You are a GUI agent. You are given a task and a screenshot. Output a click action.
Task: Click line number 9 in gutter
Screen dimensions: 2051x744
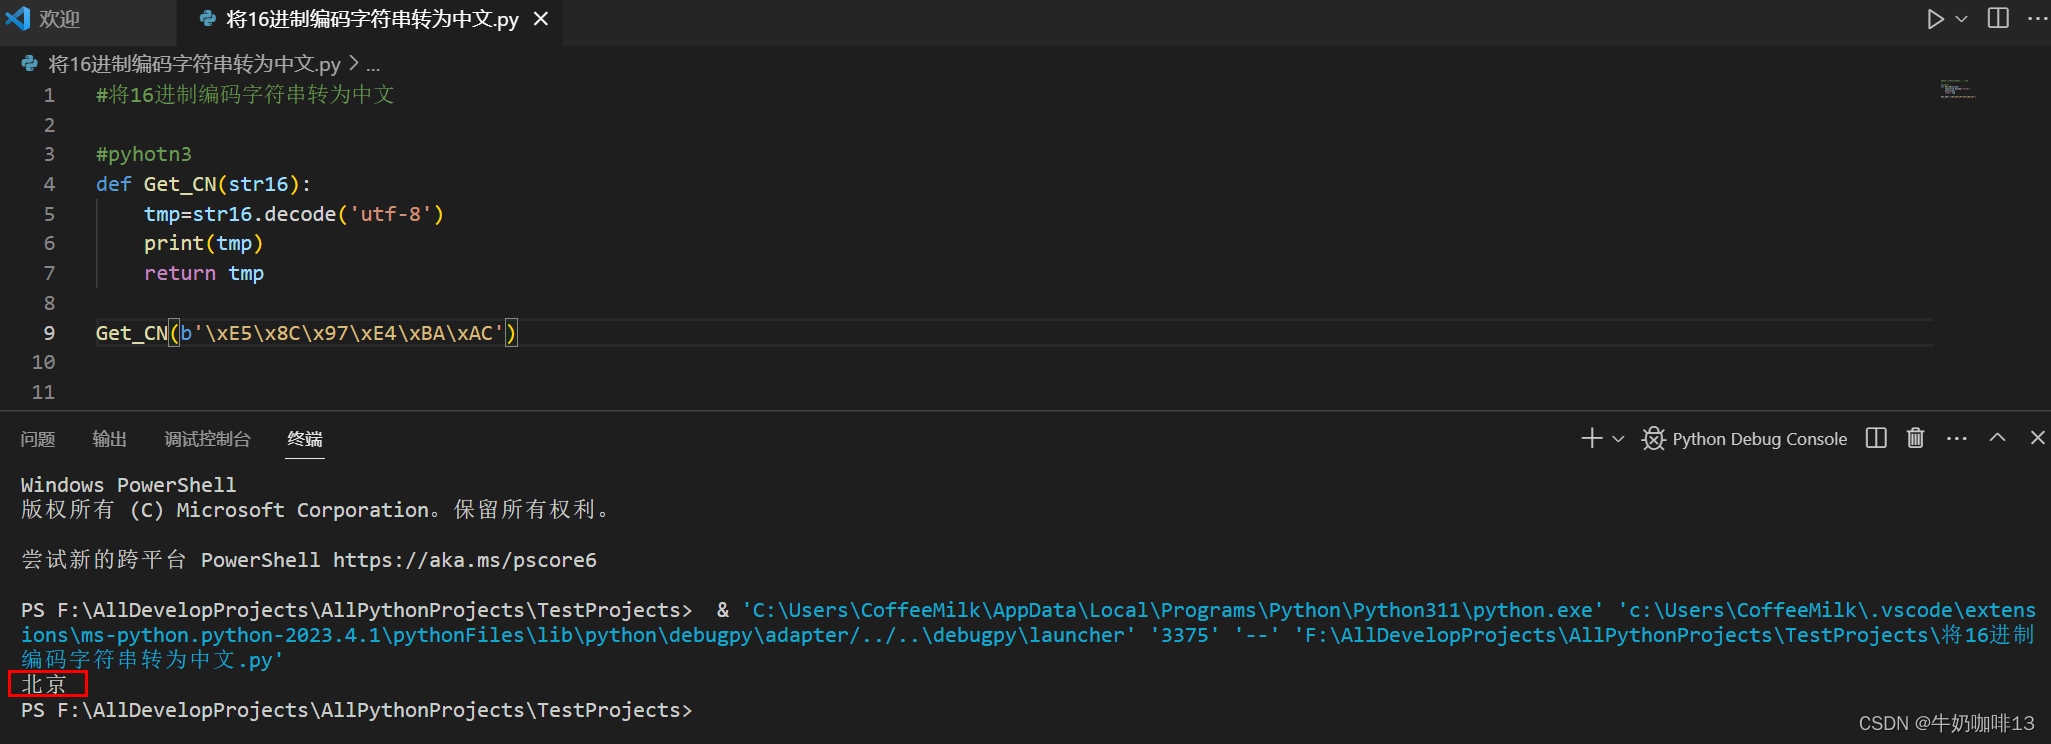click(x=49, y=333)
